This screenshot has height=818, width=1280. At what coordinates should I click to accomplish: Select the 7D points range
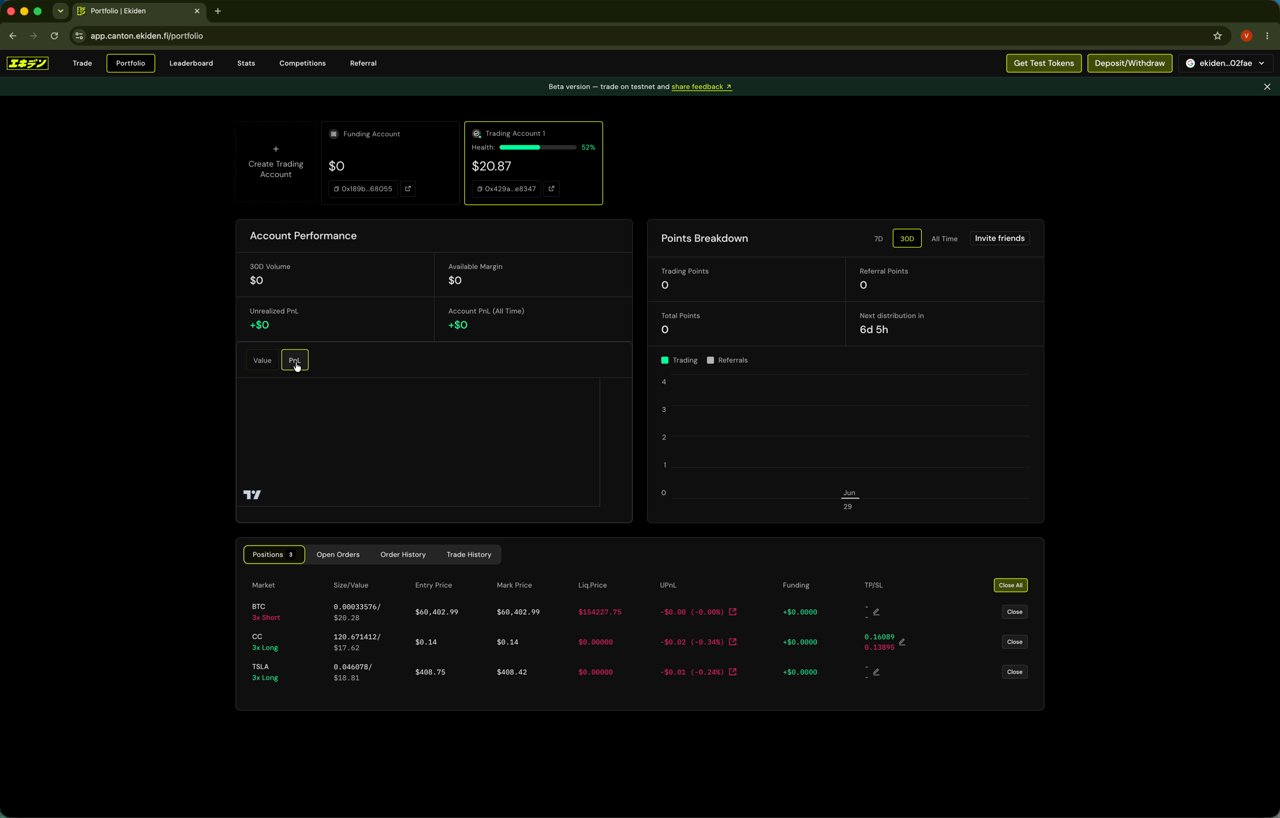[x=879, y=239]
